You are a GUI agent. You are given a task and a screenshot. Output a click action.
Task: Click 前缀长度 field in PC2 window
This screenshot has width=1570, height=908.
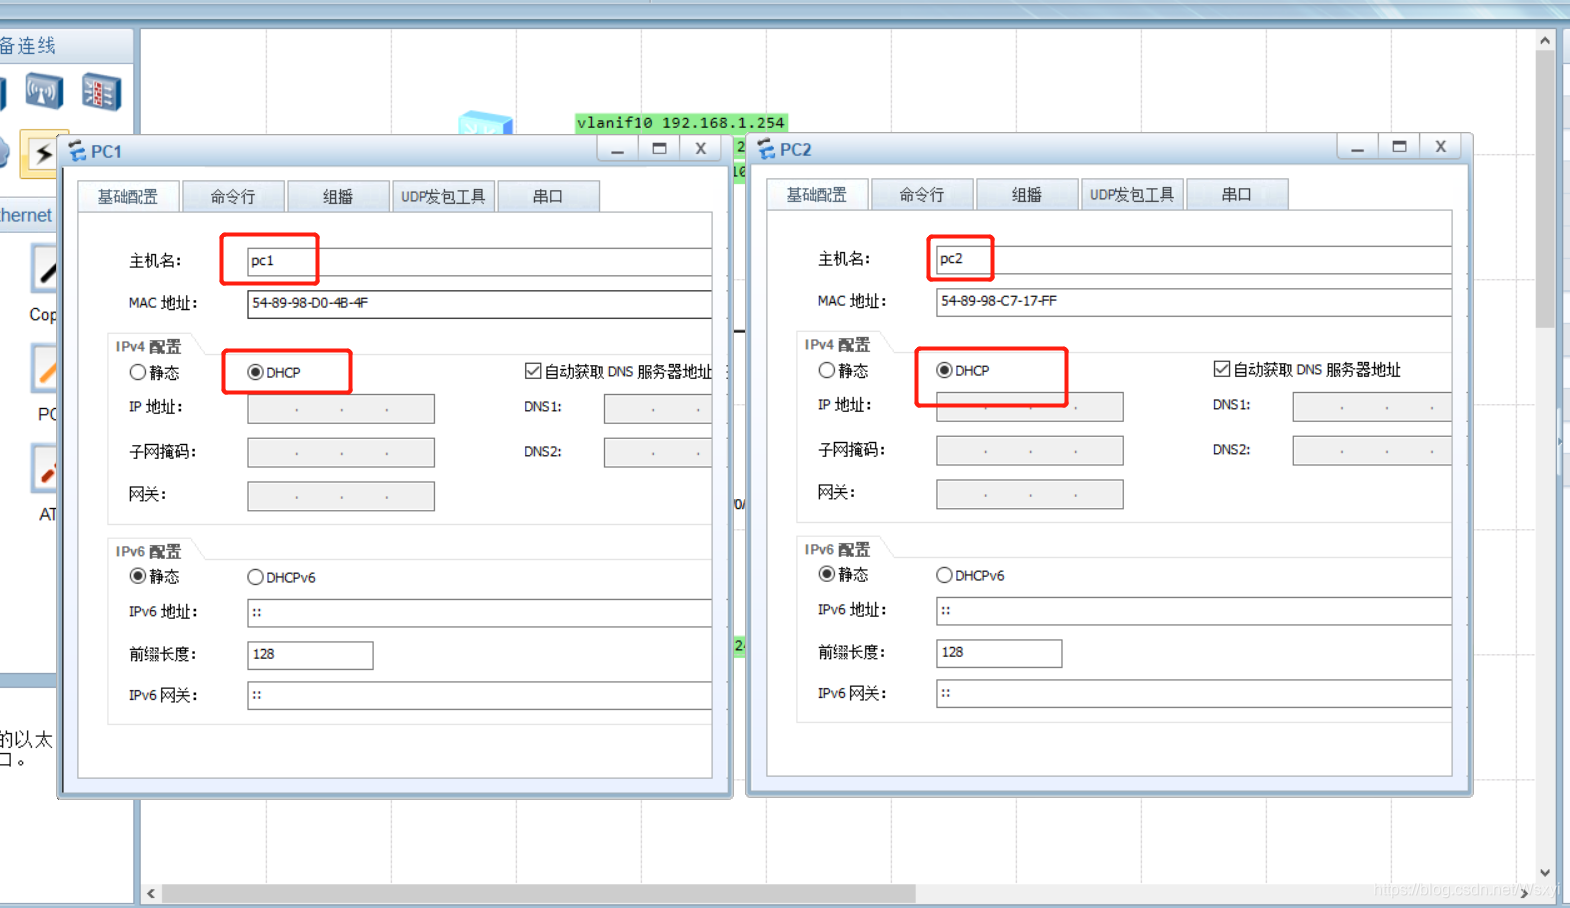(x=999, y=653)
